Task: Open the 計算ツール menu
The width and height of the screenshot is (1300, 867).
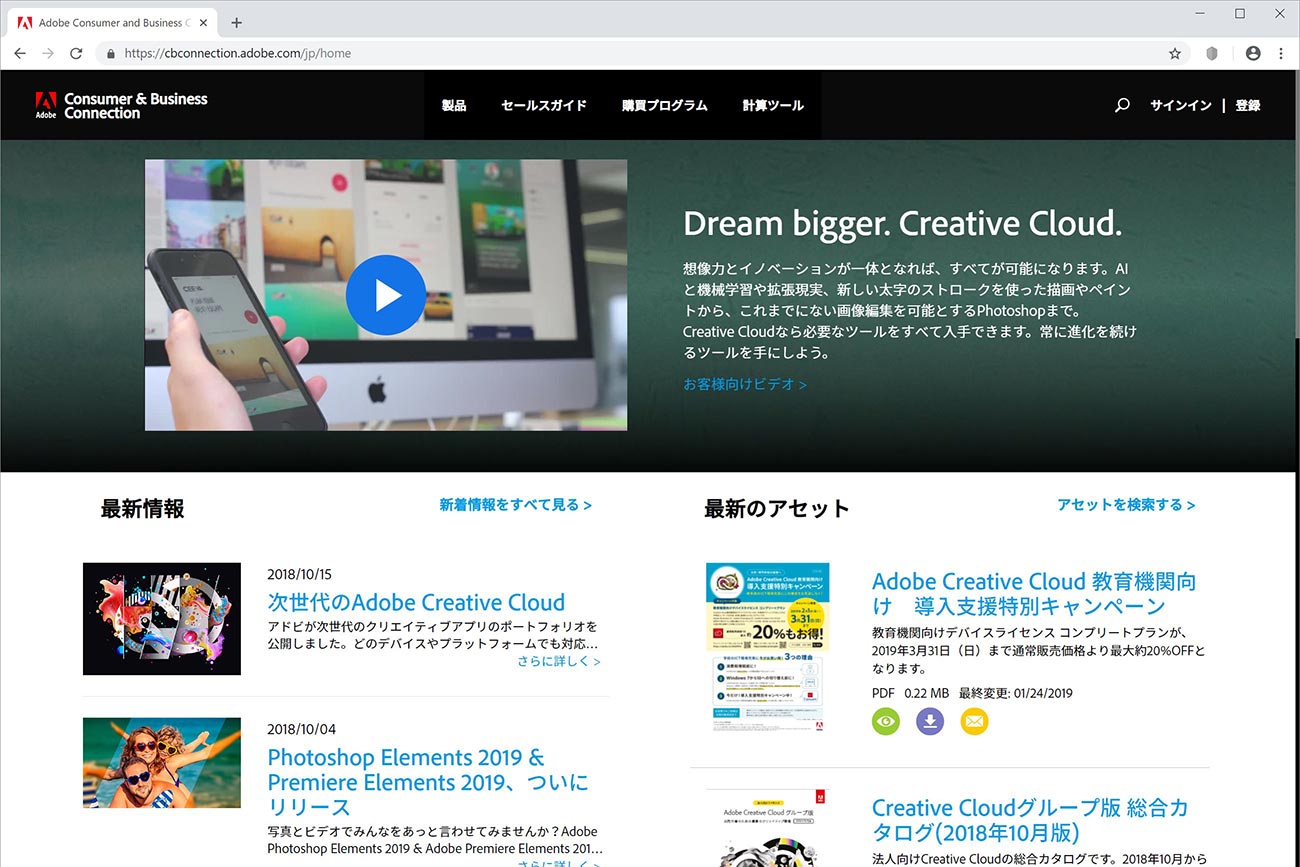Action: tap(773, 105)
